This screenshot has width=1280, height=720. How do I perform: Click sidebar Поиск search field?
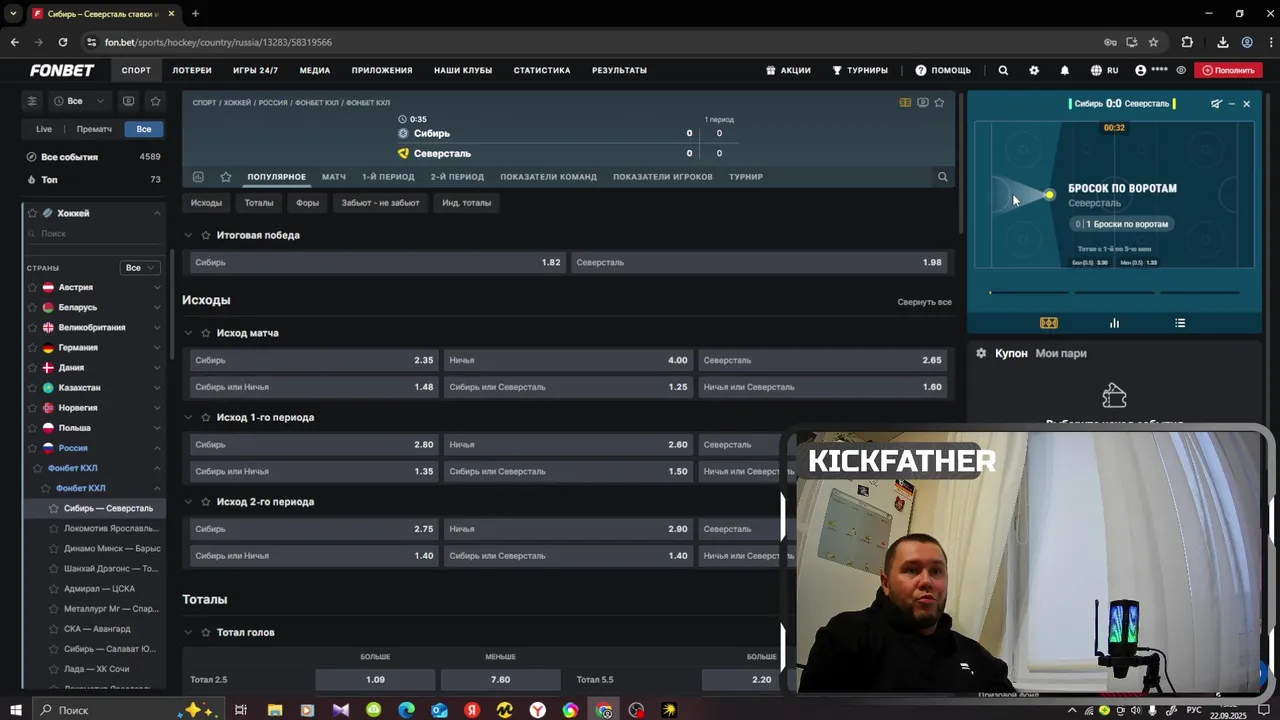pyautogui.click(x=95, y=233)
